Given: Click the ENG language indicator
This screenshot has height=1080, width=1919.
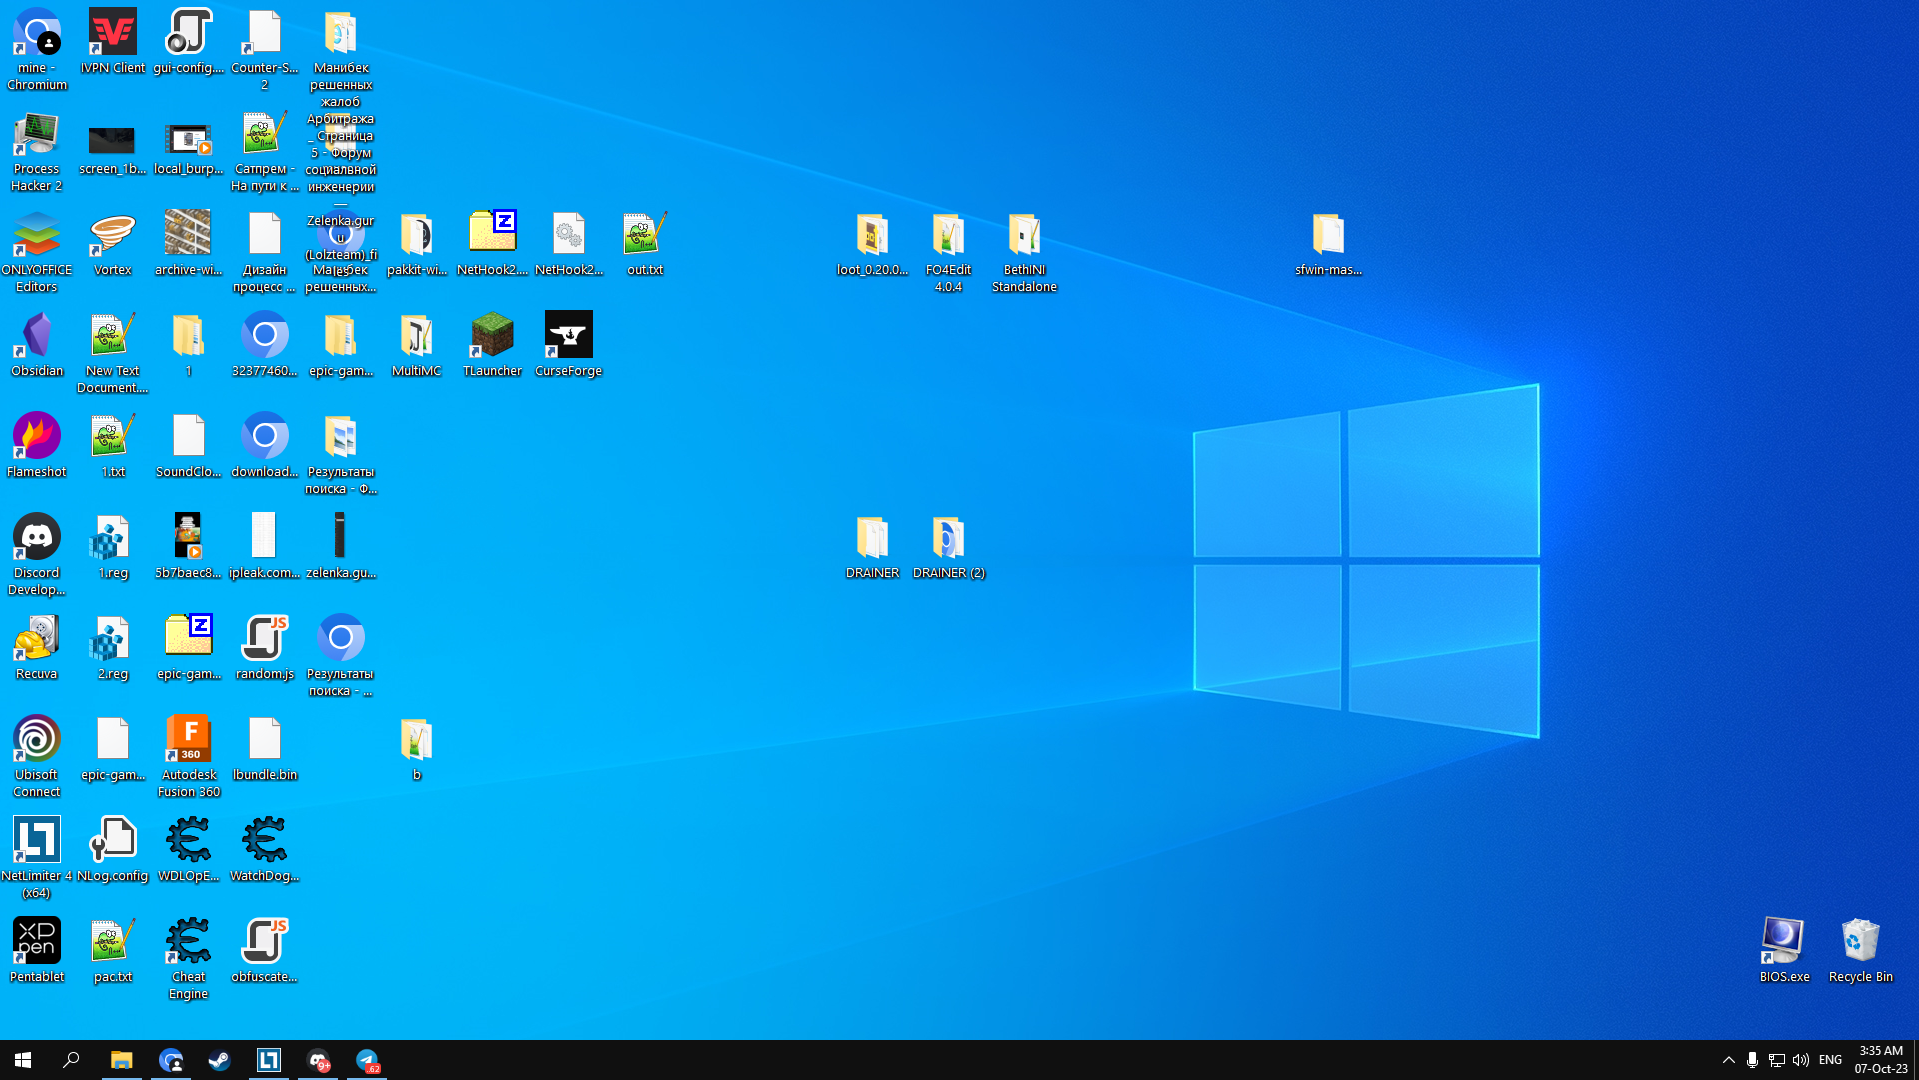Looking at the screenshot, I should pos(1830,1060).
